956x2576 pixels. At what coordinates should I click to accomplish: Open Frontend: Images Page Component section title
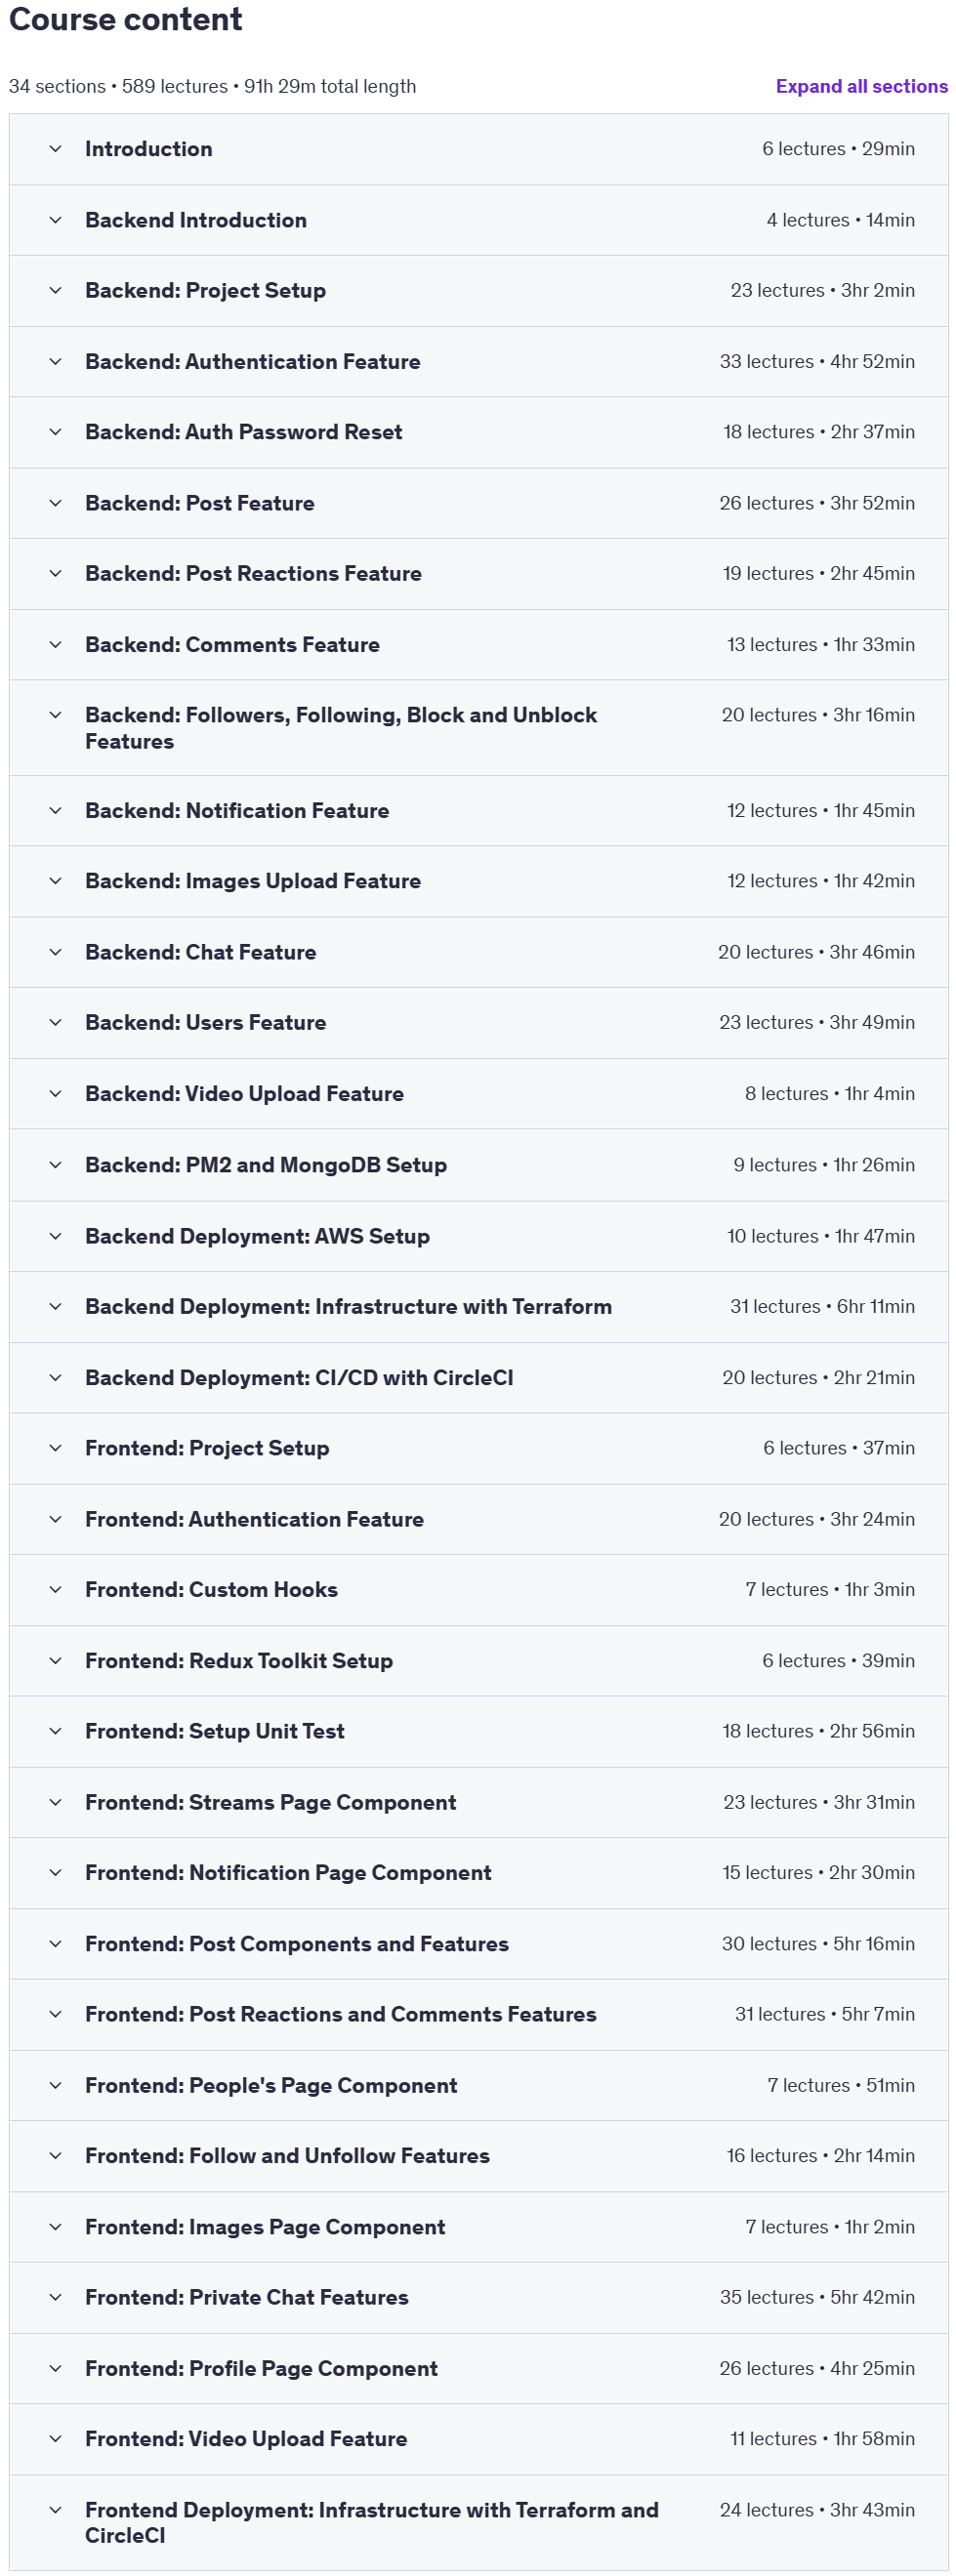click(x=265, y=2227)
